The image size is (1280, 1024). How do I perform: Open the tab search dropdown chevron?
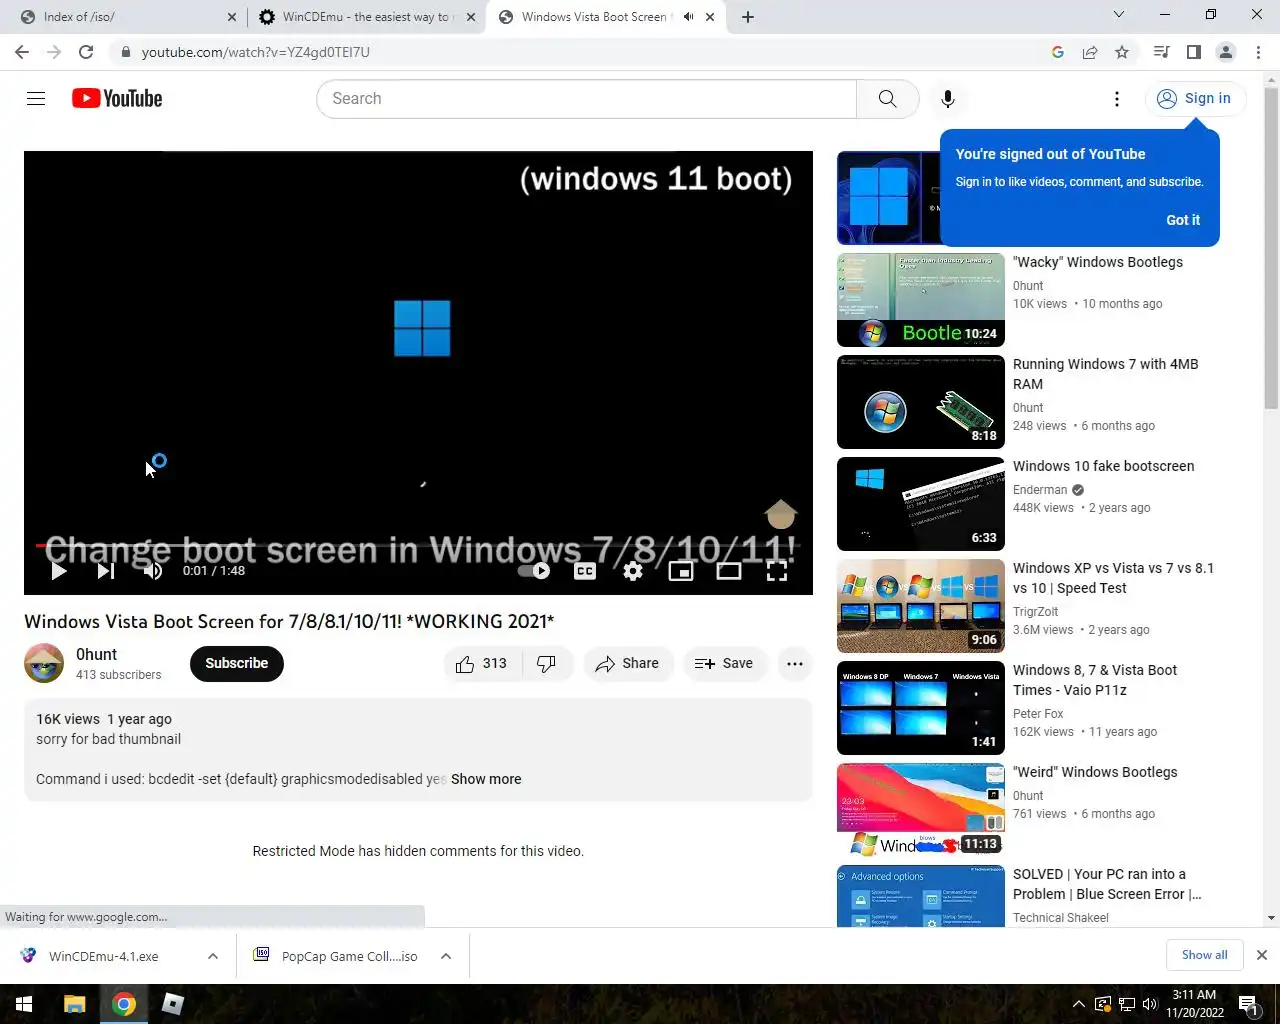pos(1119,15)
